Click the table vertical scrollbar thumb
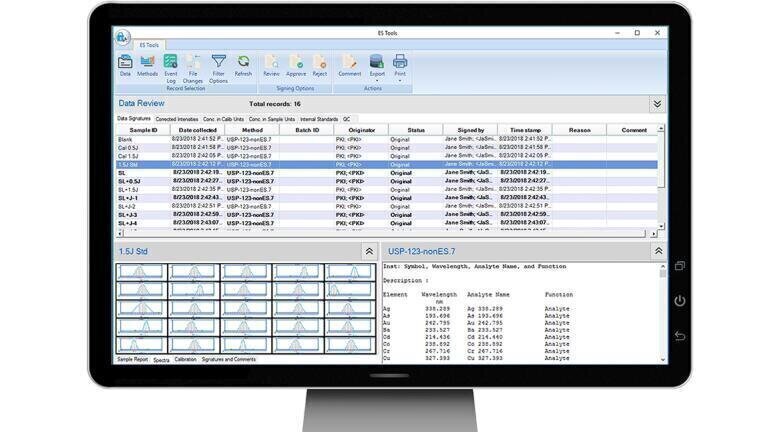Screen dimensions: 768x432 pos(661,159)
